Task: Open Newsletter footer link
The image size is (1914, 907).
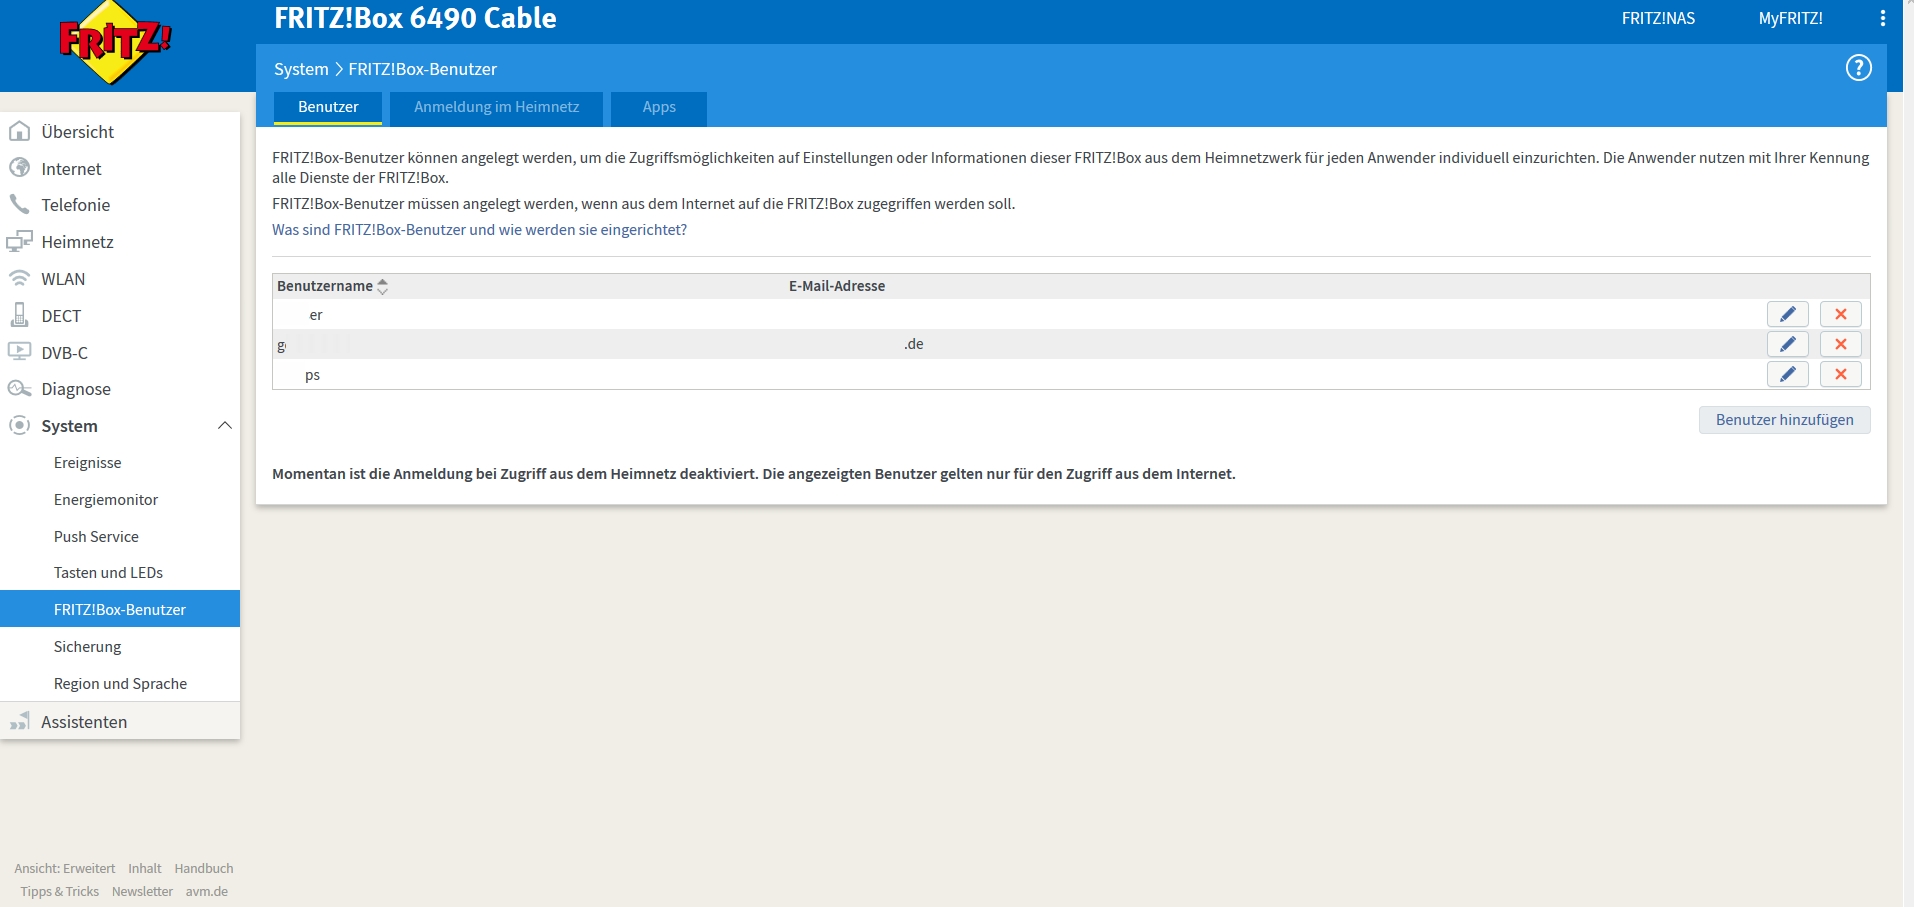Action: click(142, 891)
